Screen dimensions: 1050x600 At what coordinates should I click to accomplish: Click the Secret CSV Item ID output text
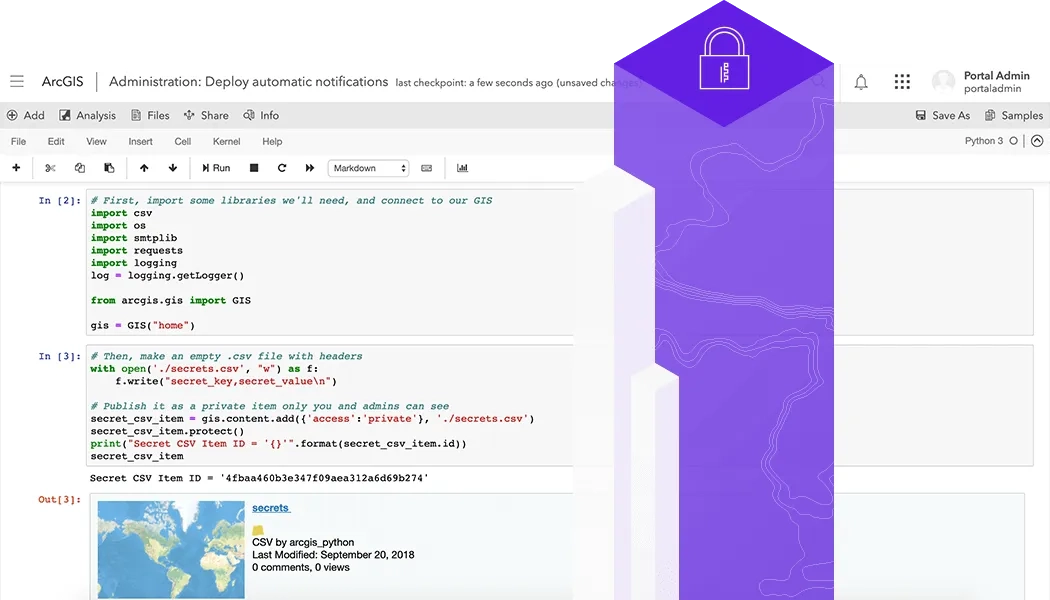259,478
